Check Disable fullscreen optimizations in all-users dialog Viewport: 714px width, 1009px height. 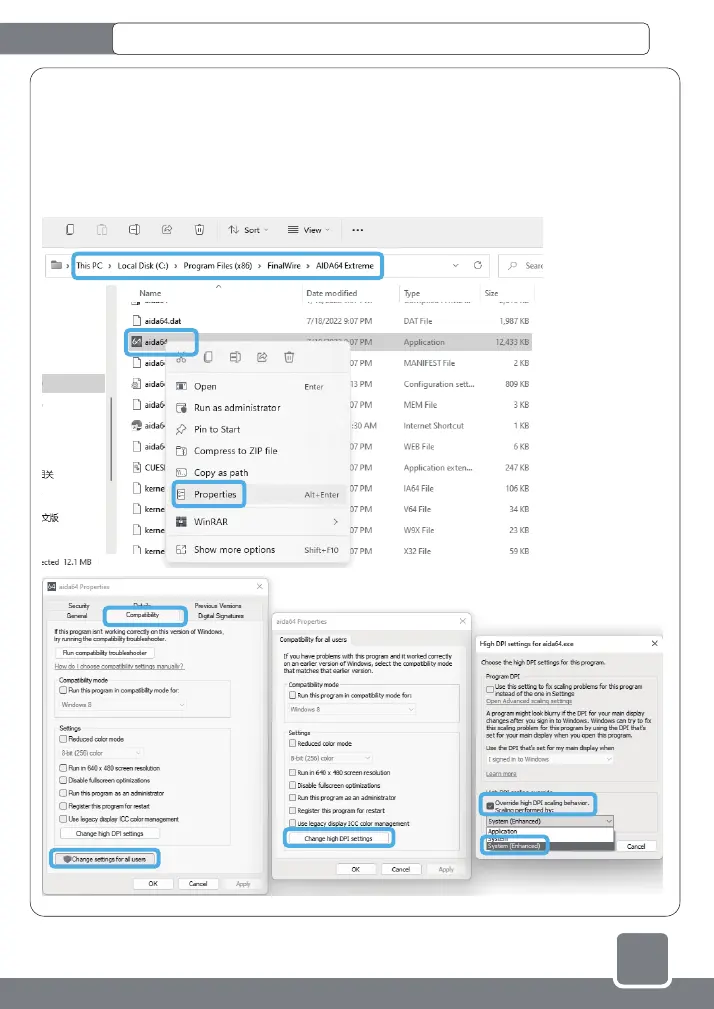pos(293,785)
